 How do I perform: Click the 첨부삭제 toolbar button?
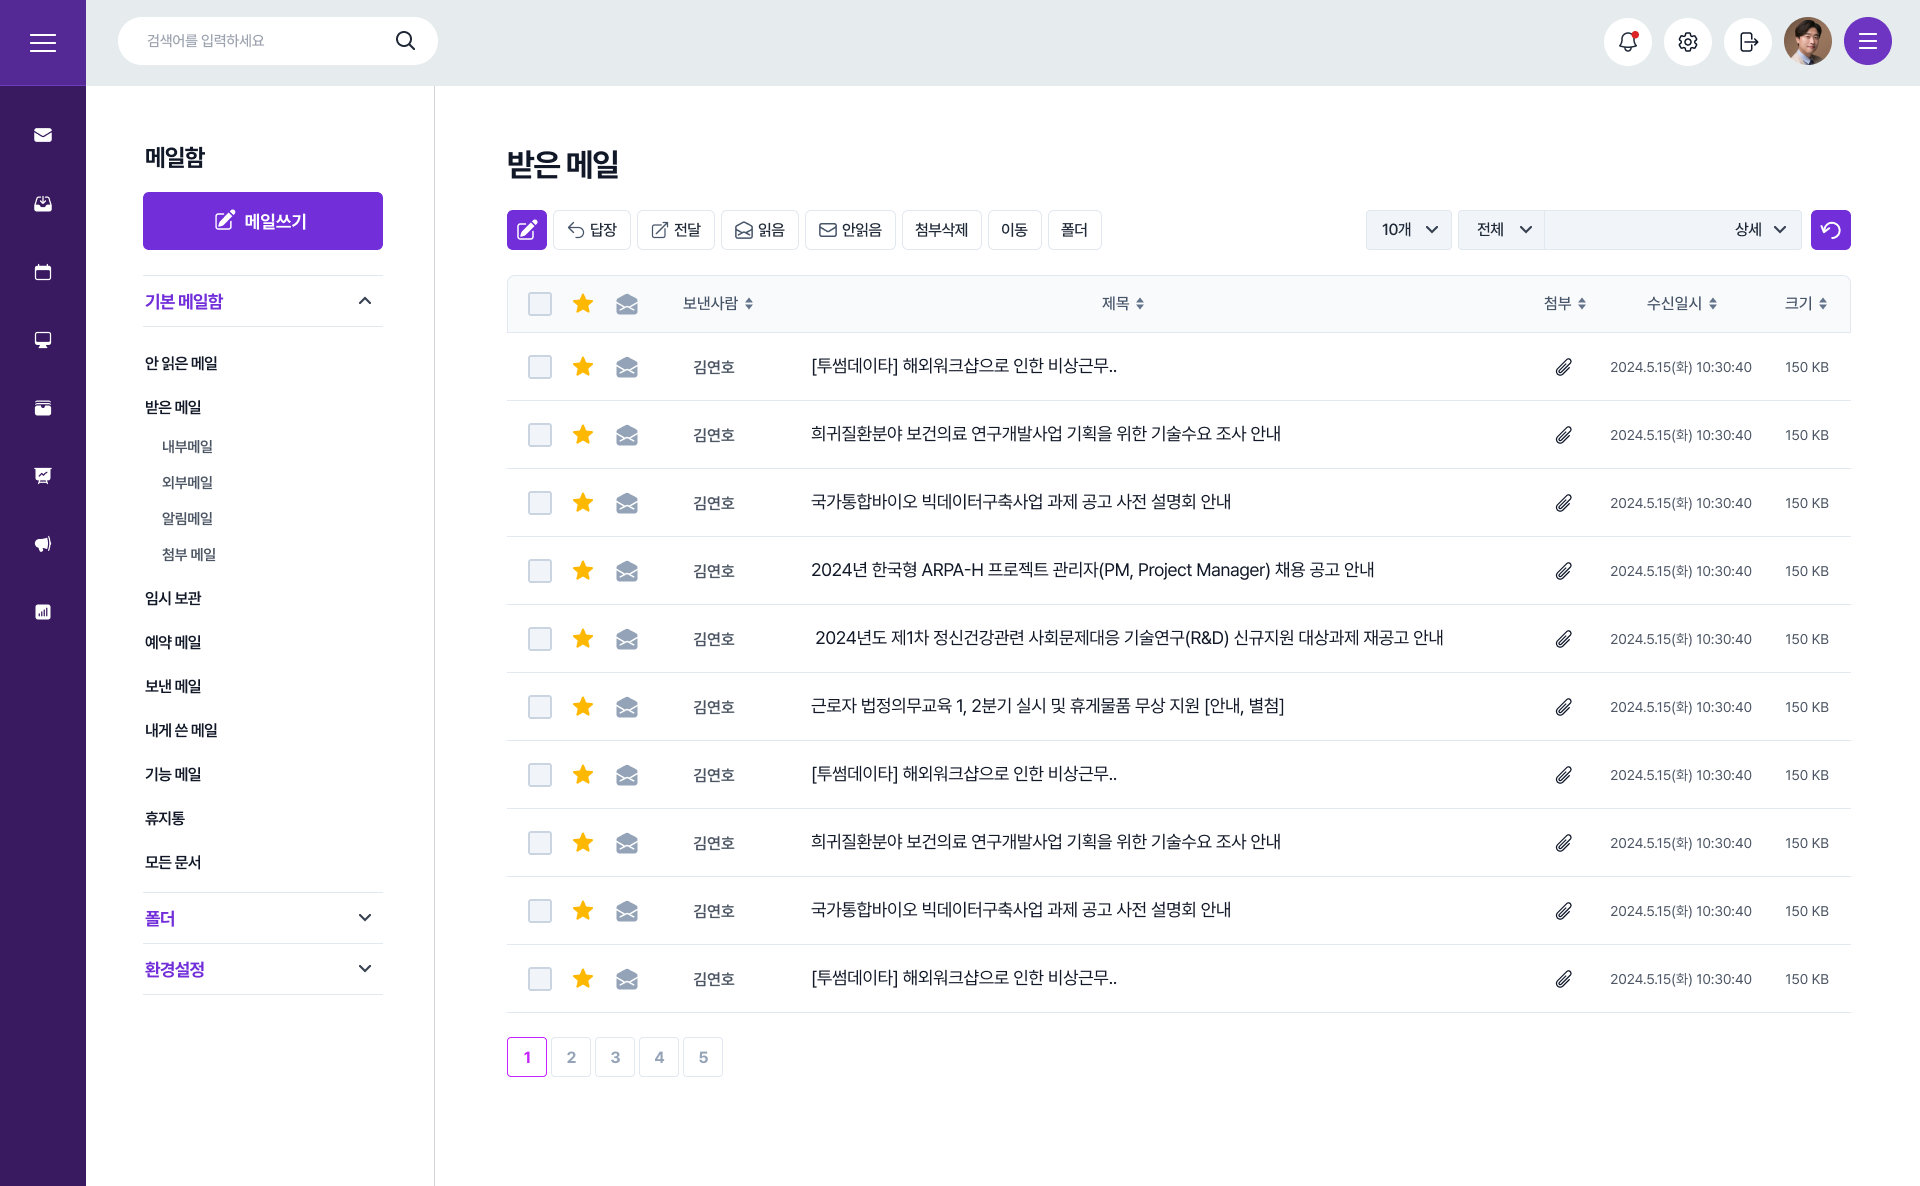pos(941,230)
